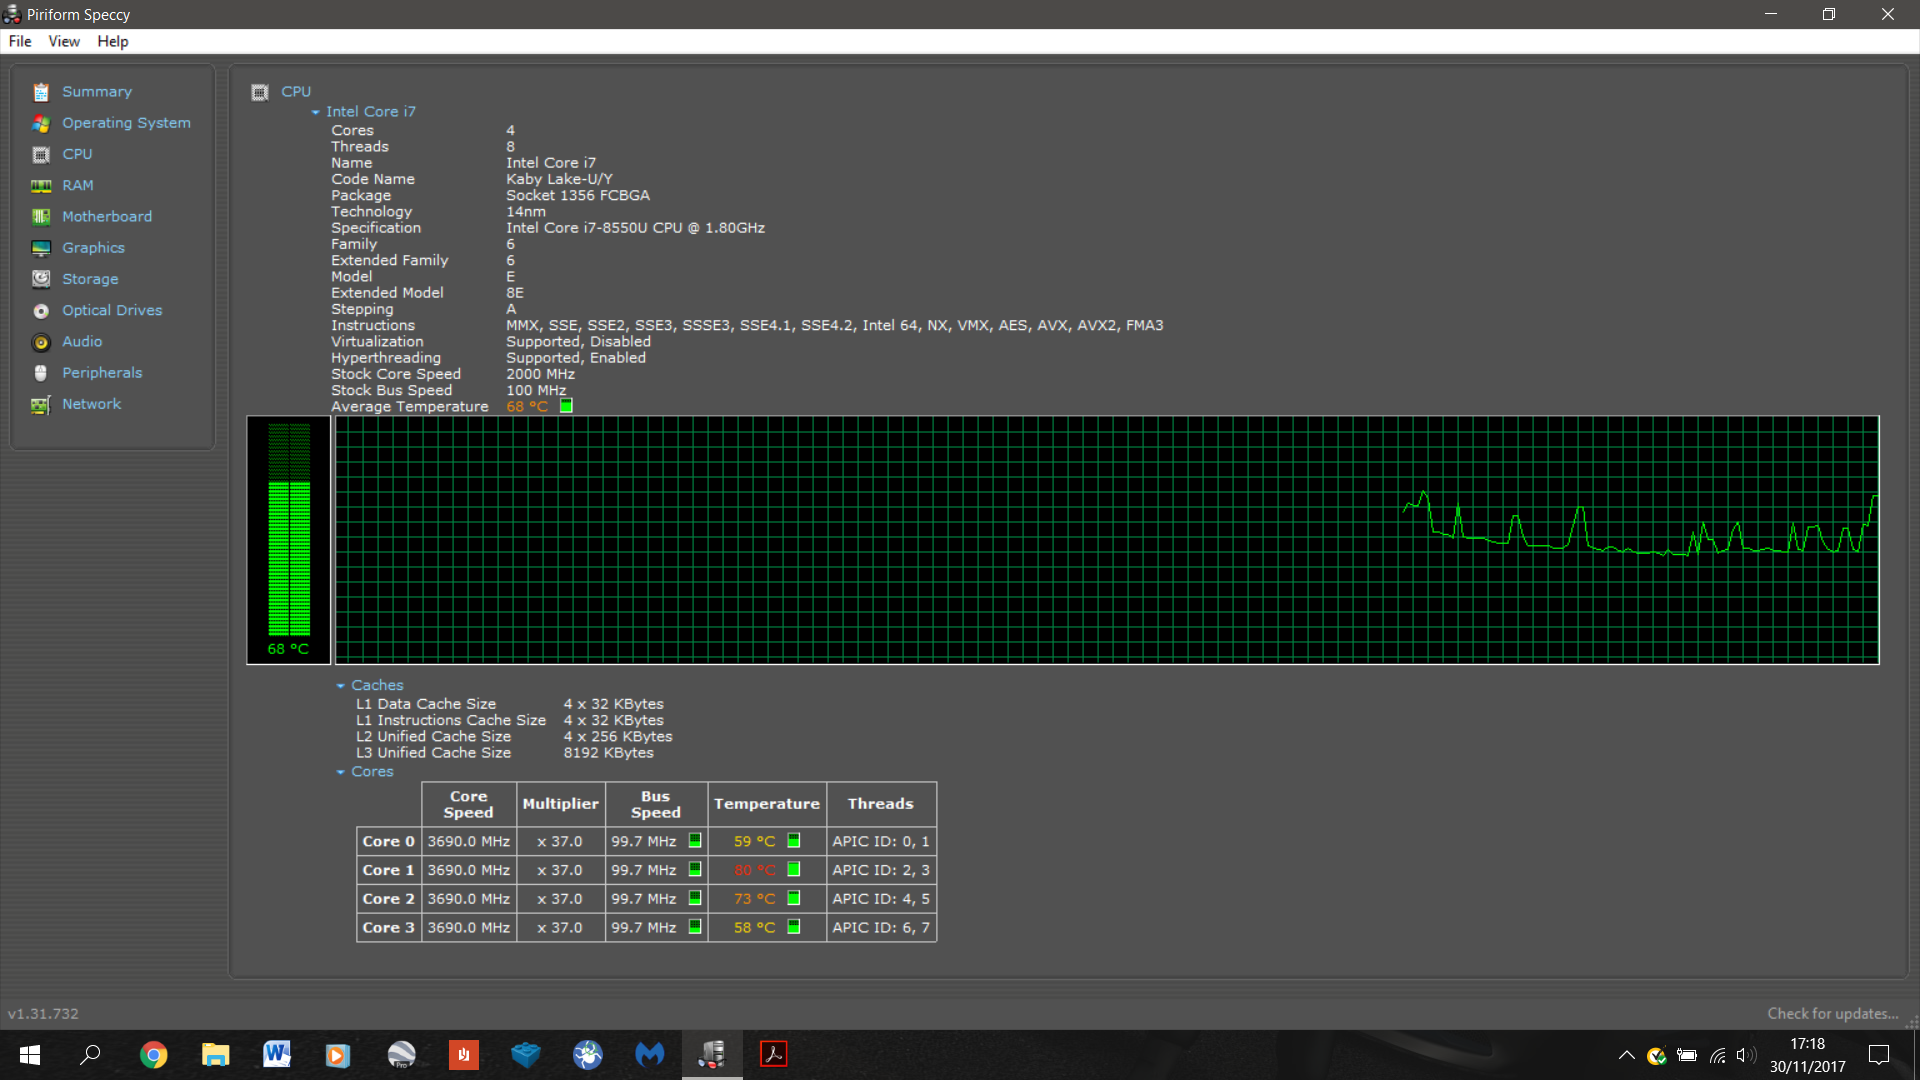Open the Motherboard icon in sidebar
Screen dimensions: 1920x1080
(41, 217)
